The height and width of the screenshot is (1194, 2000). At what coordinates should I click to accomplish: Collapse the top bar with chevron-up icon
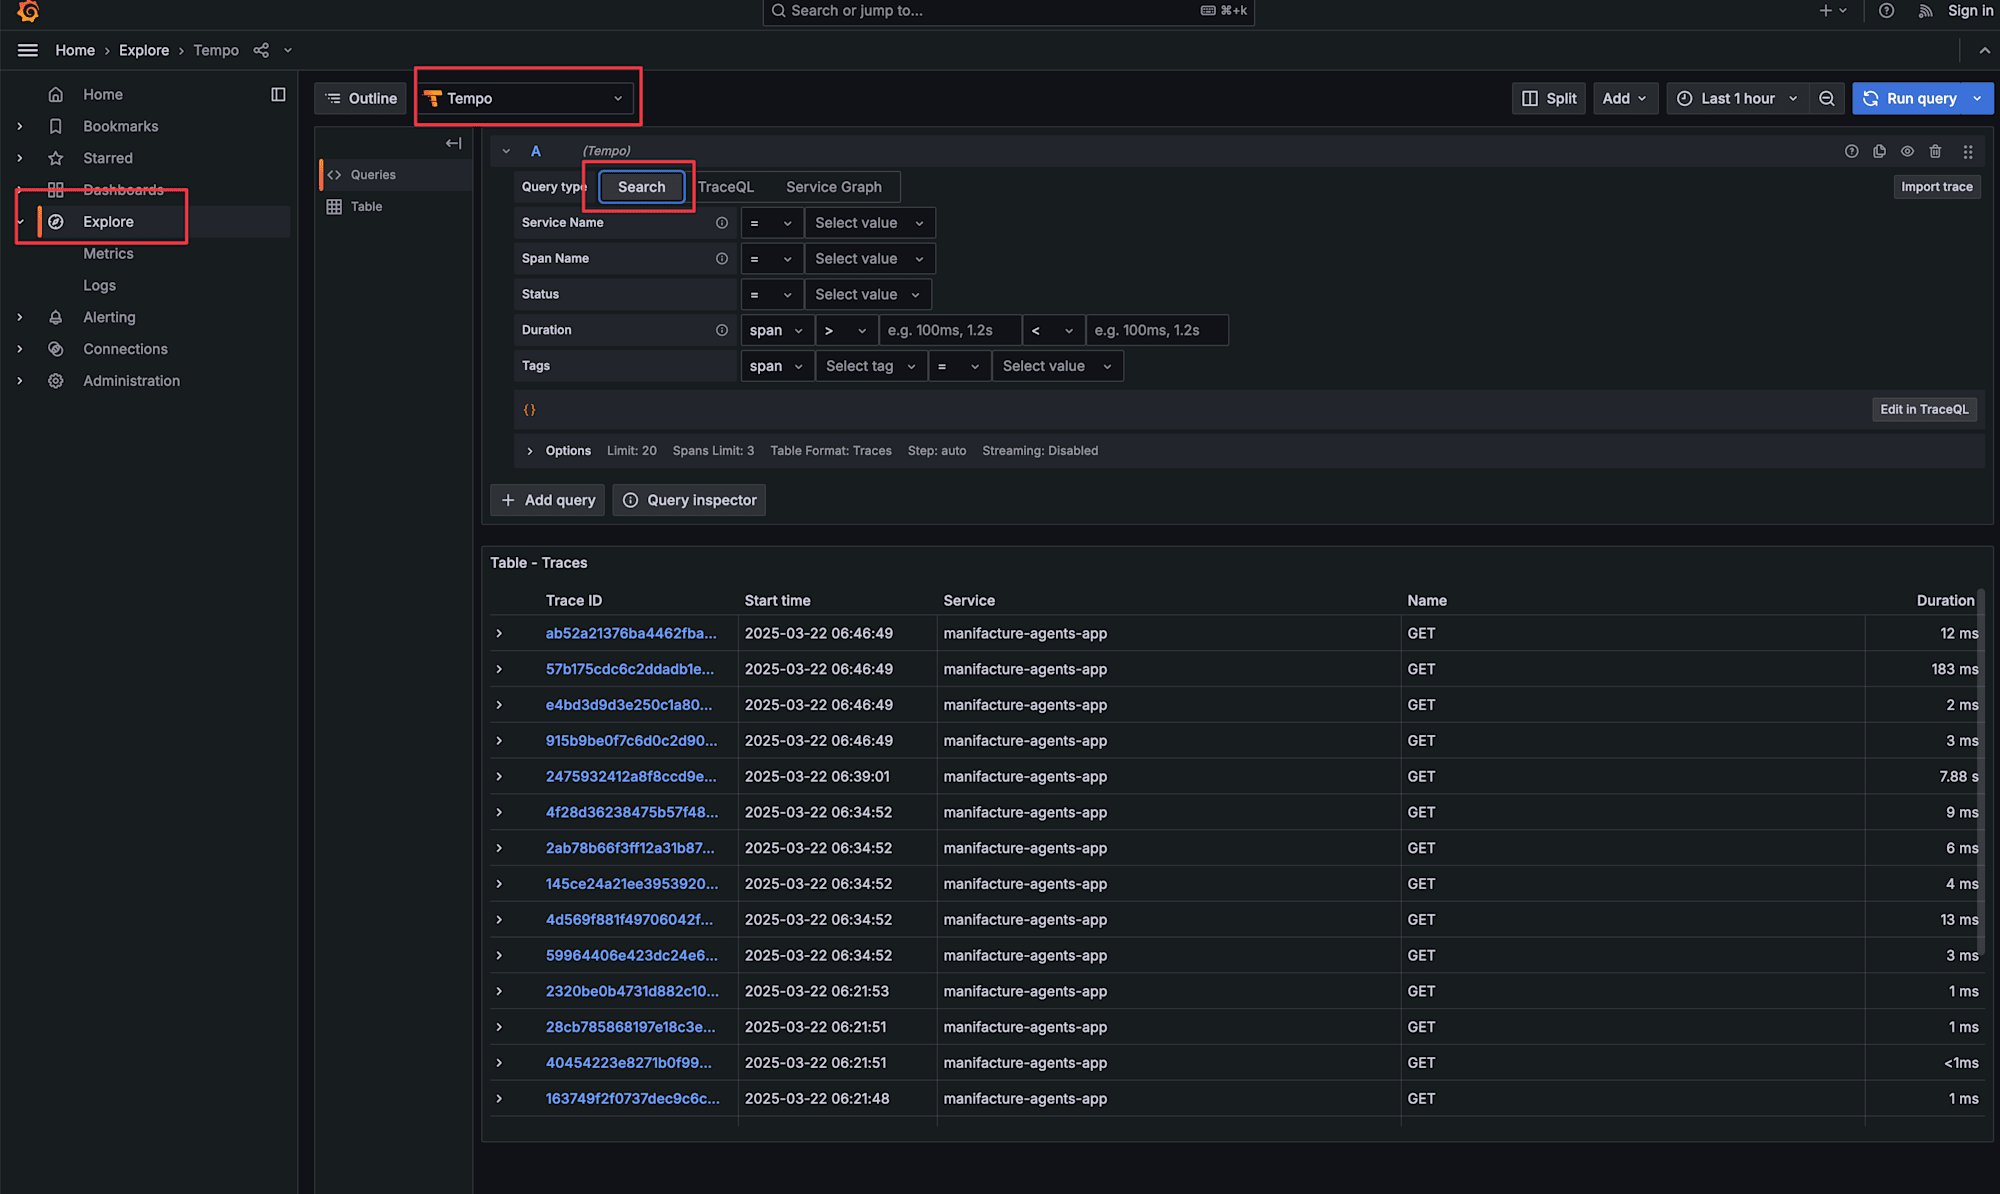coord(1985,50)
